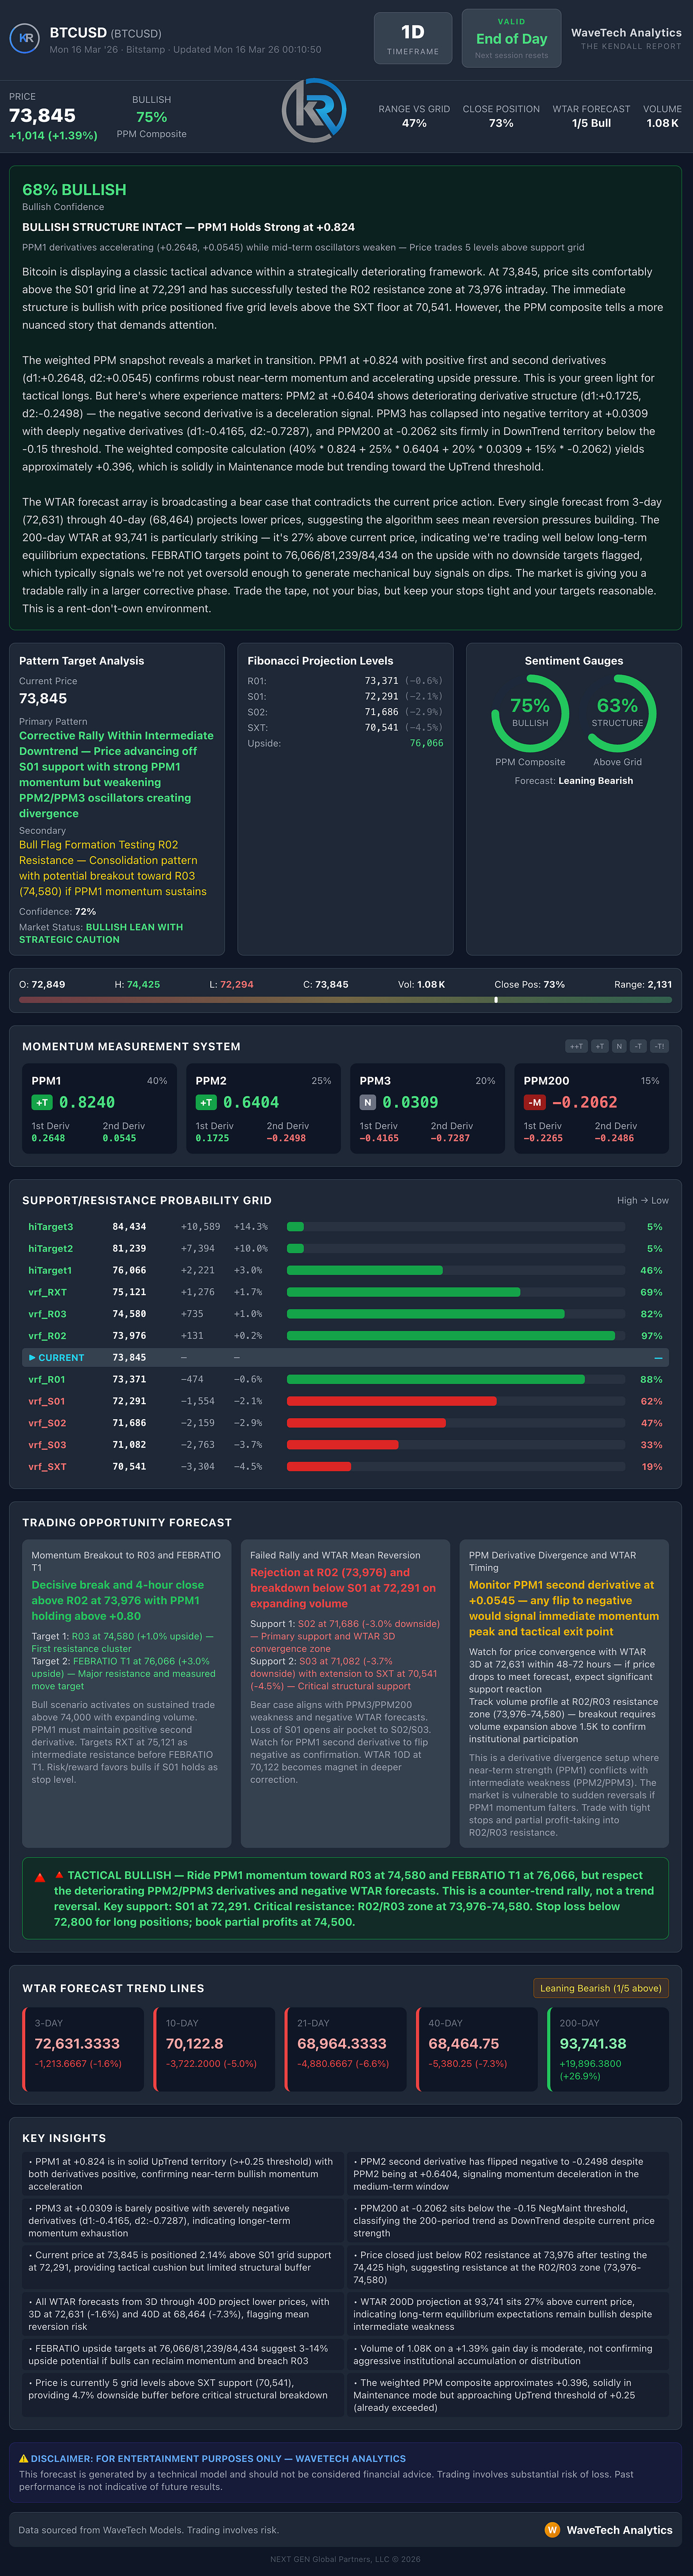Click the Leaning Bearish (1/5 above) badge
This screenshot has width=693, height=2576.
tap(600, 1988)
